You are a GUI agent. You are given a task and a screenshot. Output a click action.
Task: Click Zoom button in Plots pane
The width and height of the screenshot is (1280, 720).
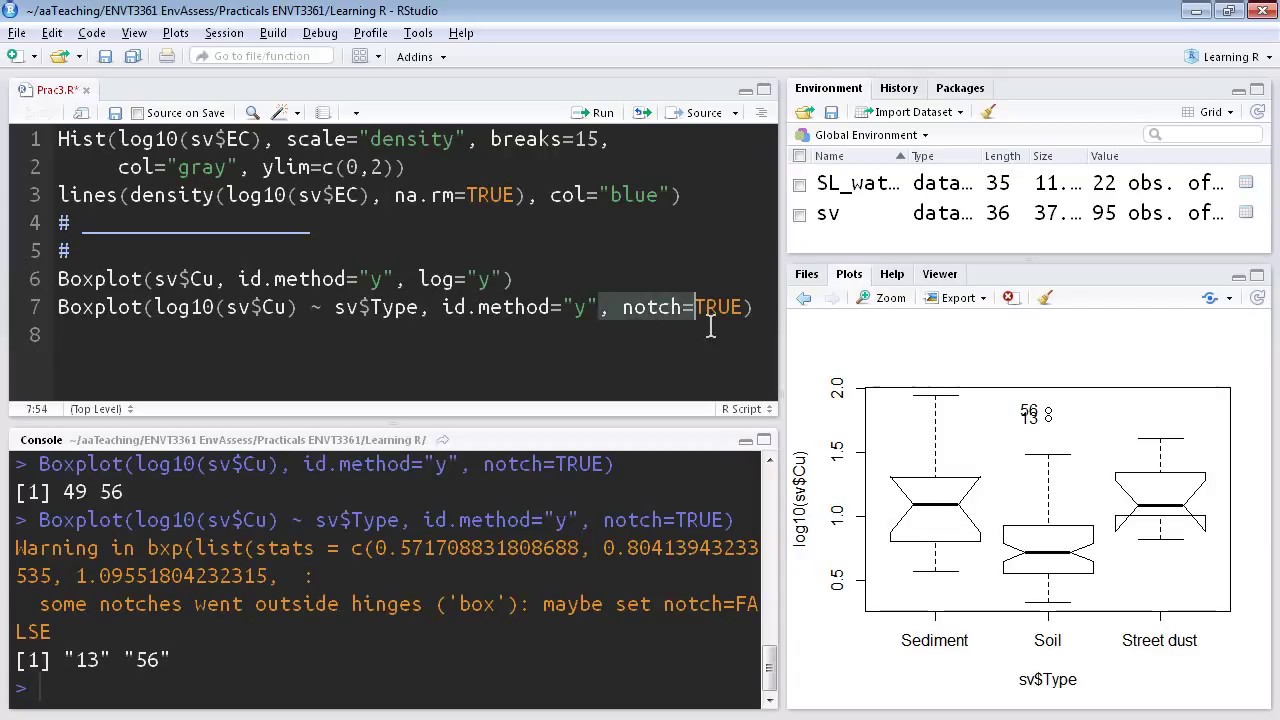[x=881, y=298]
